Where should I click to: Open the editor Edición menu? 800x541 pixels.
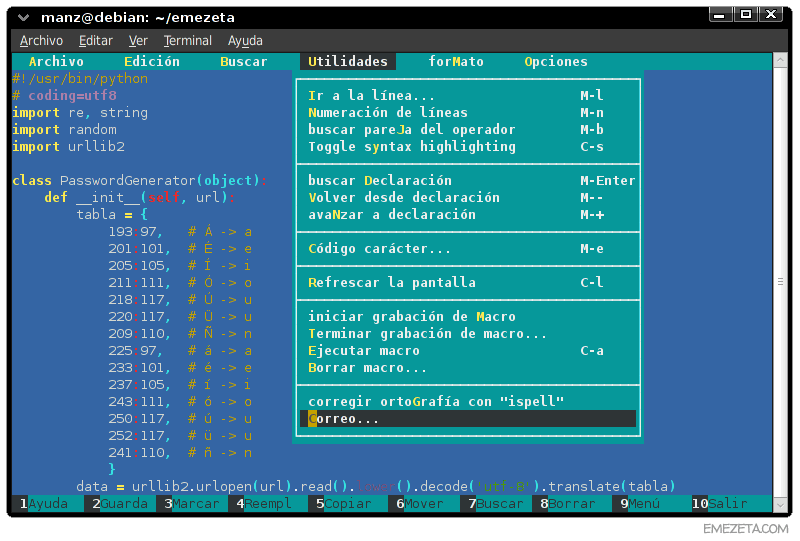(152, 62)
